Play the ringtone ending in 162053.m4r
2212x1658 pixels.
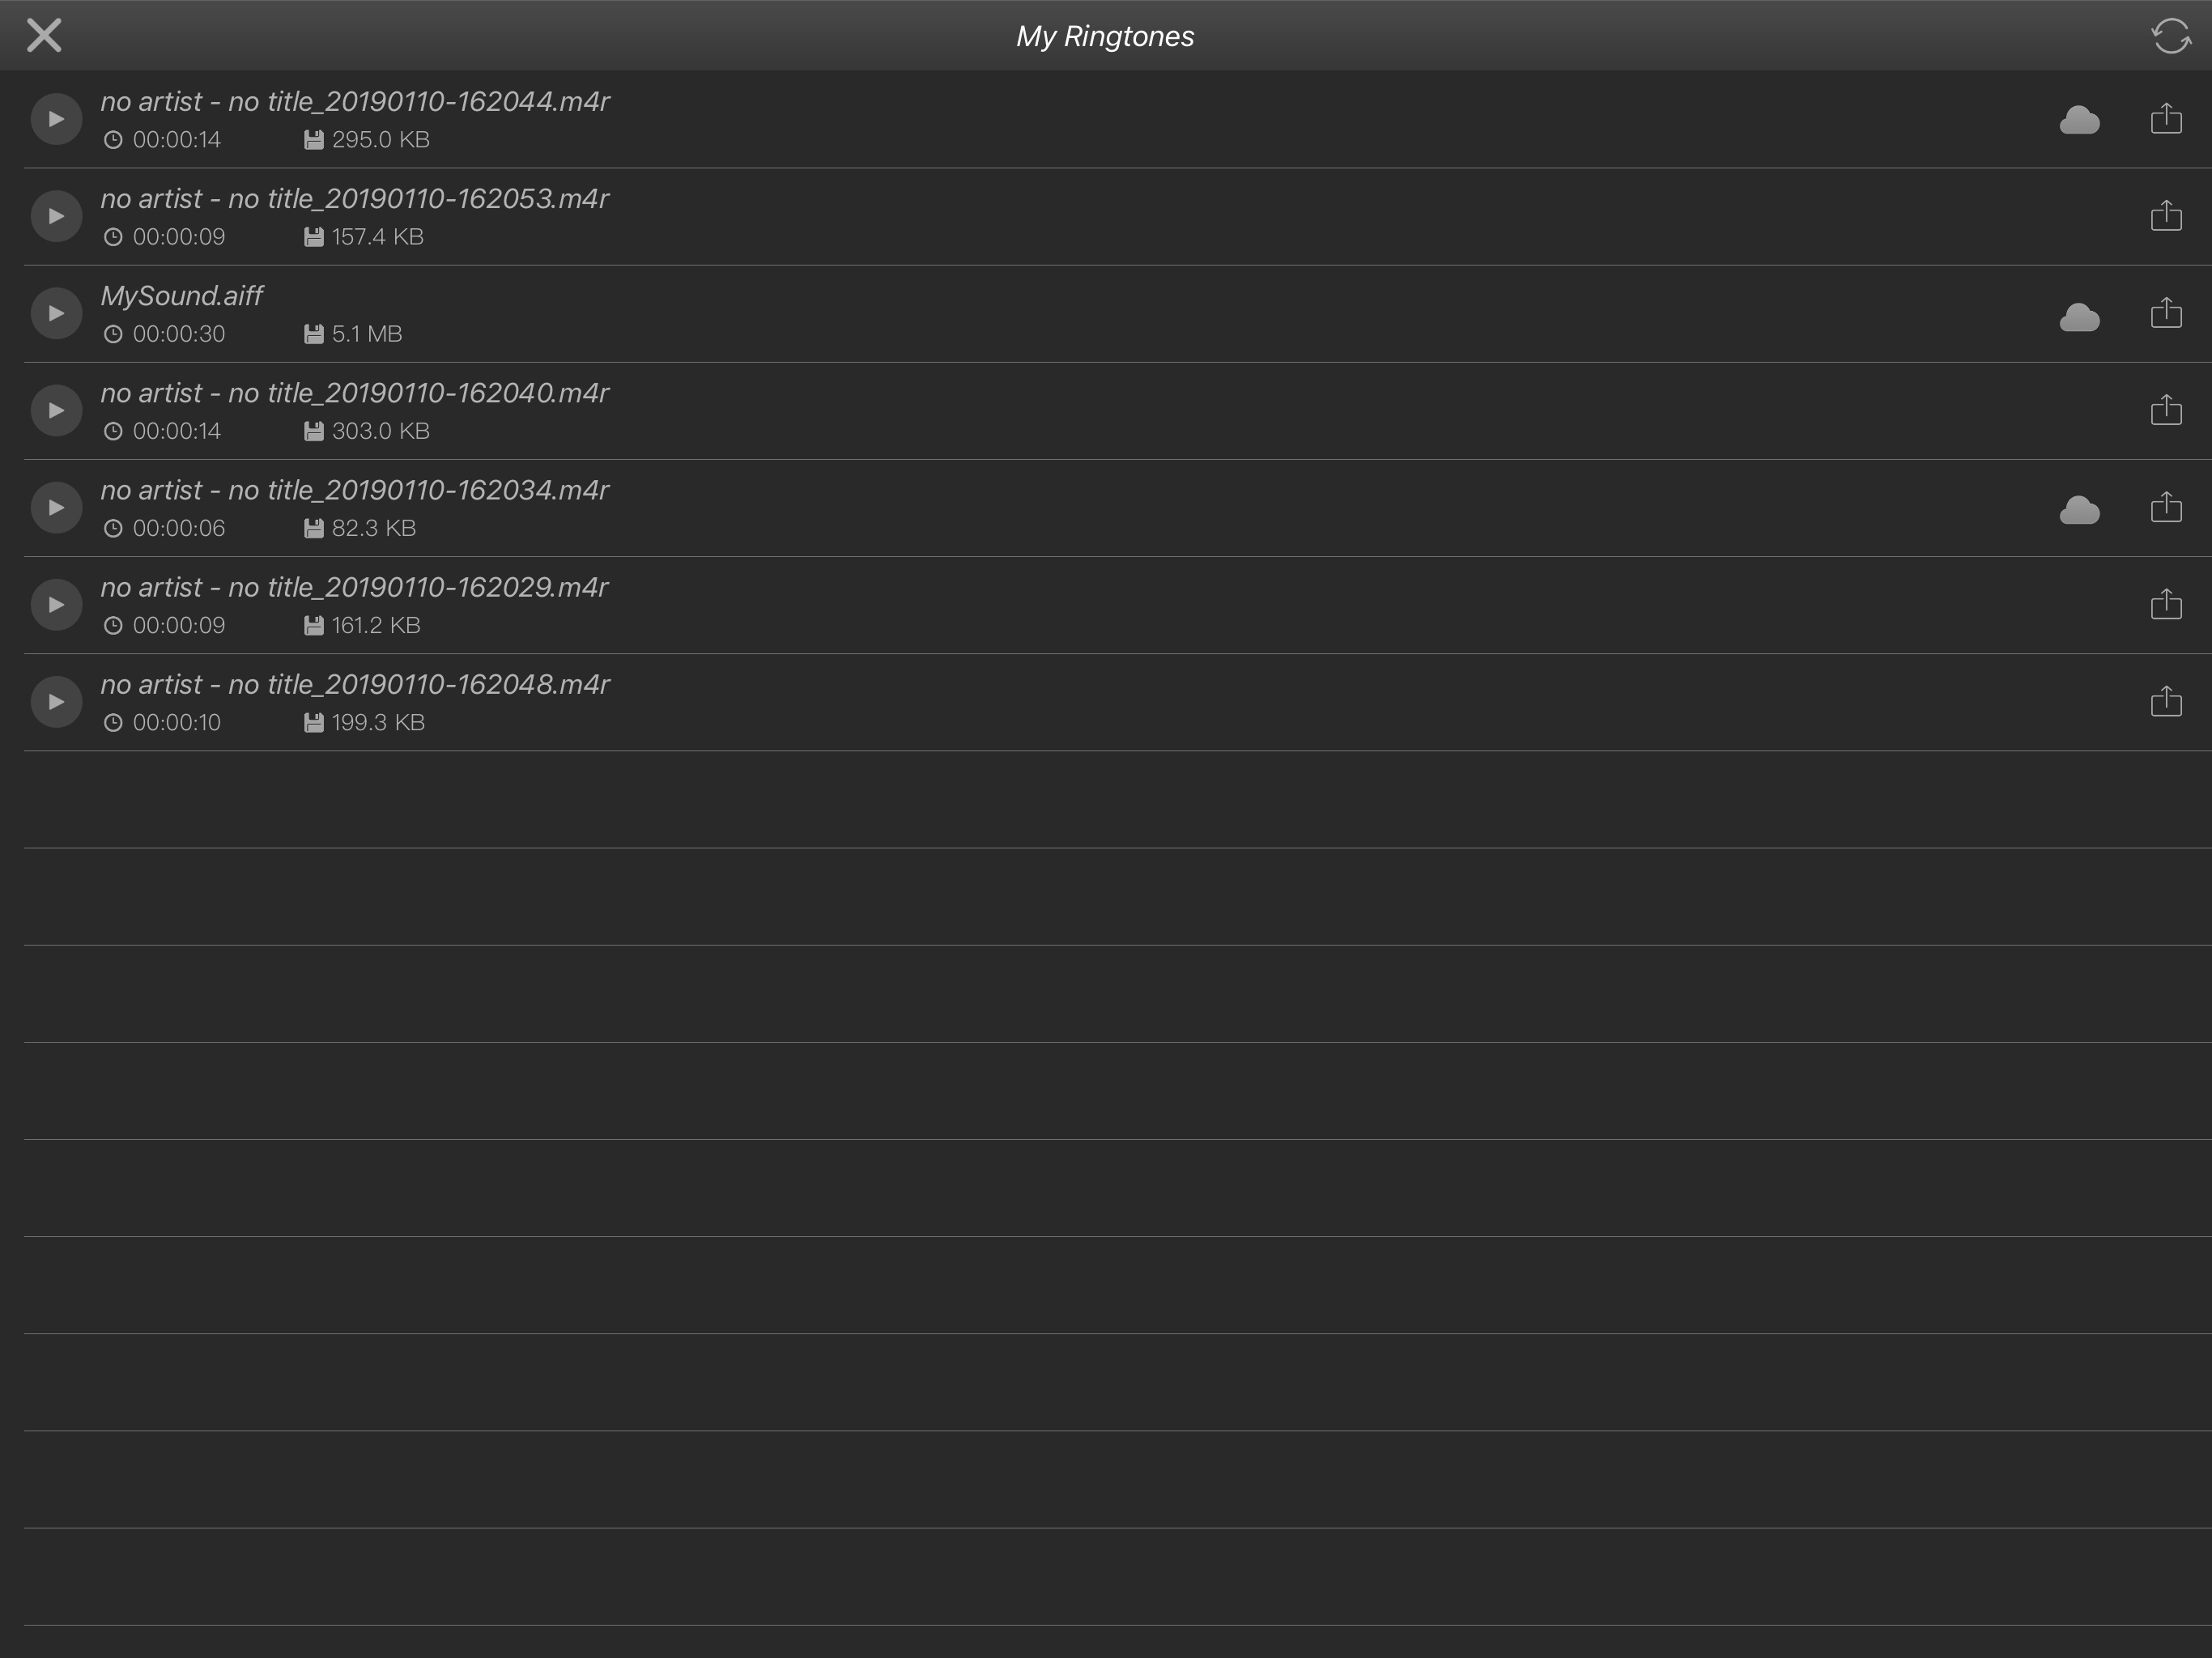click(56, 216)
